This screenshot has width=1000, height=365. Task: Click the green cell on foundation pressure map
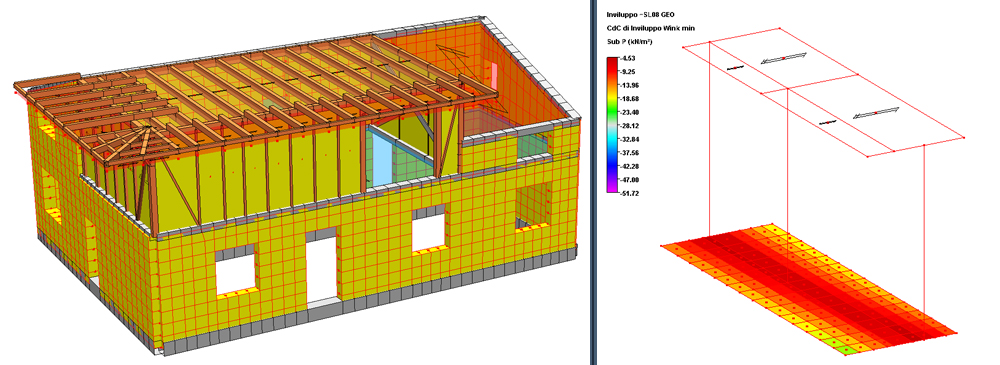tap(847, 350)
